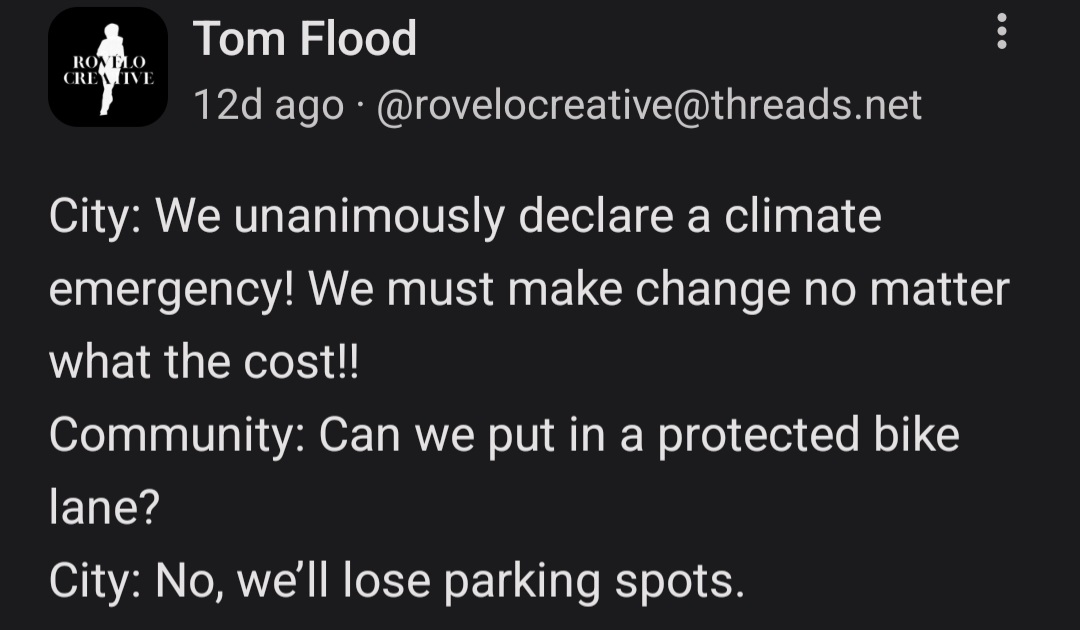Click the word "lane?" in the post
Viewport: 1080px width, 630px height.
pos(105,509)
